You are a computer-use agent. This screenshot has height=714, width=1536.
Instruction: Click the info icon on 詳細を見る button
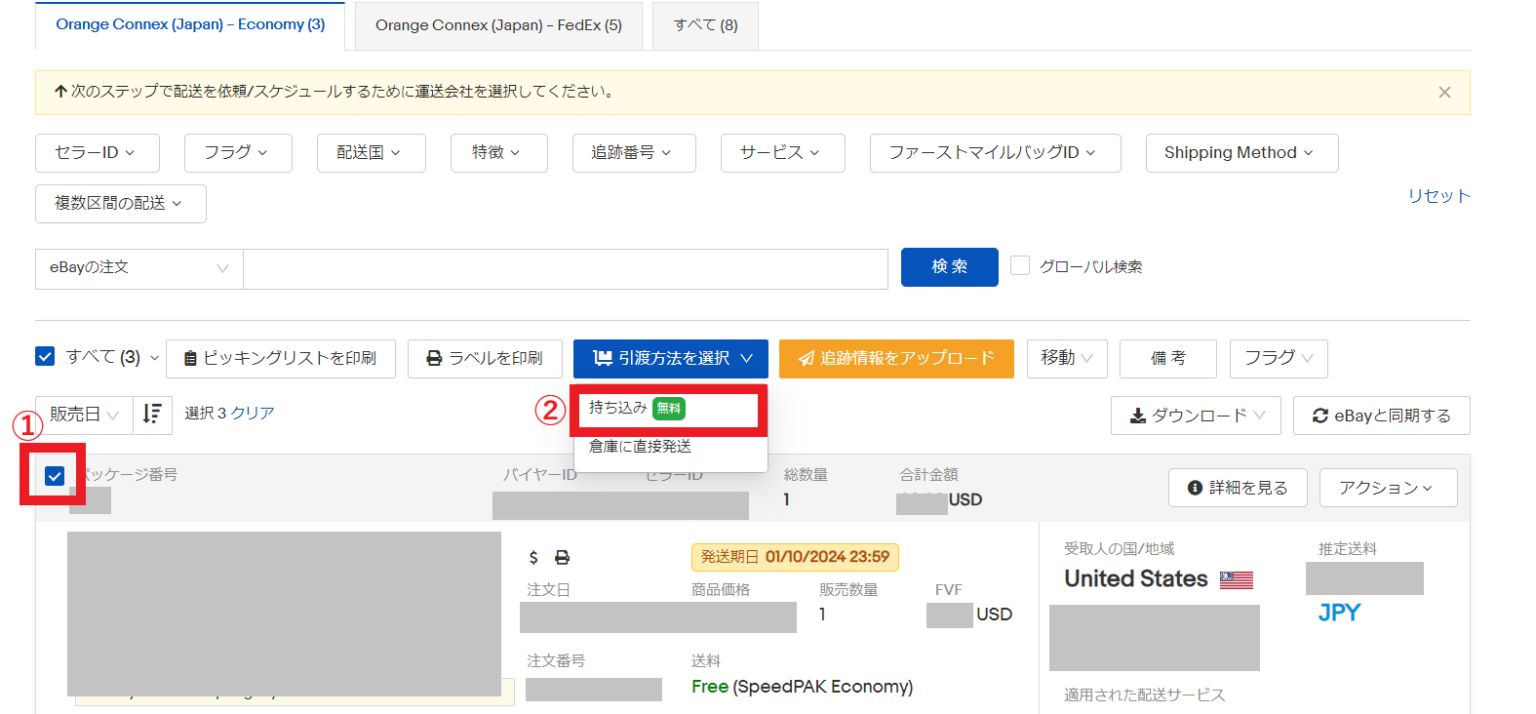tap(1196, 487)
